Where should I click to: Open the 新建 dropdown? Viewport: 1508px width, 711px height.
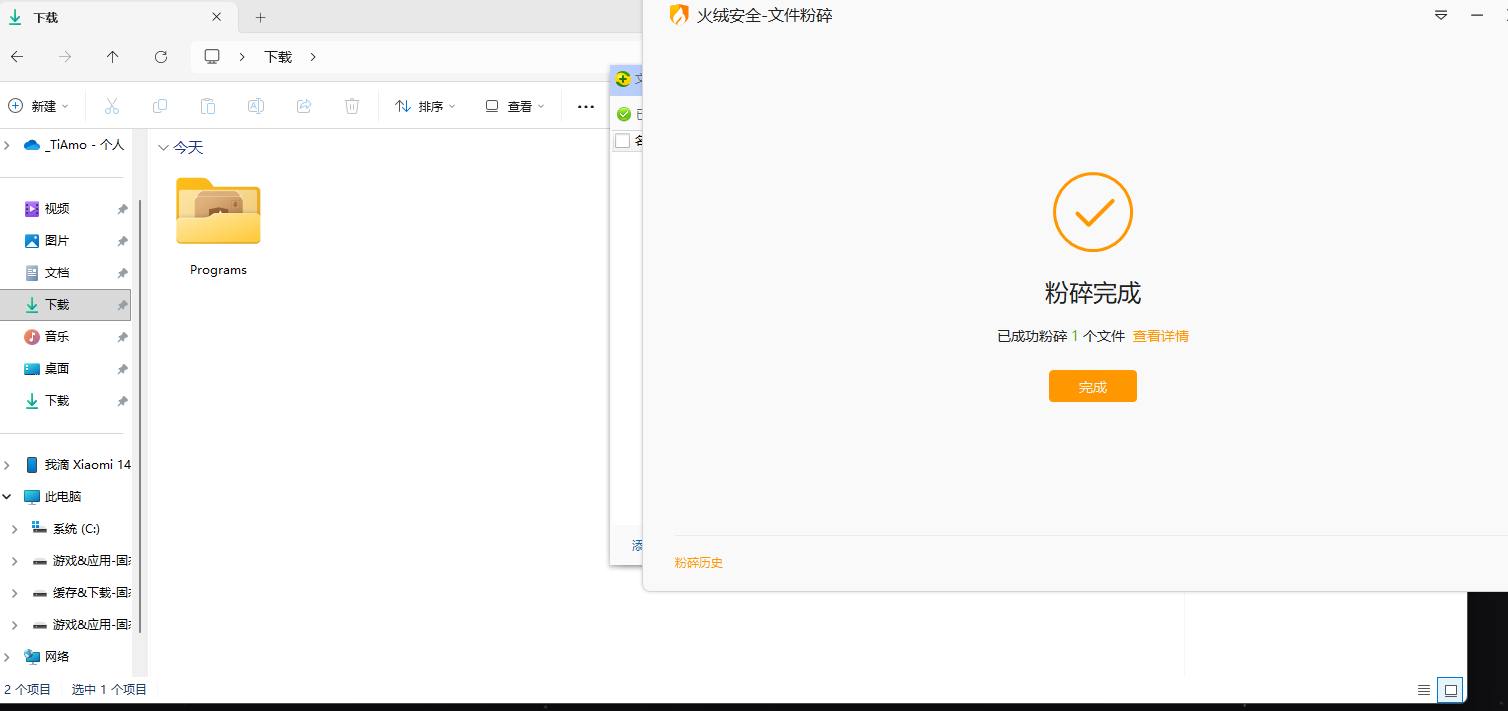click(x=39, y=106)
